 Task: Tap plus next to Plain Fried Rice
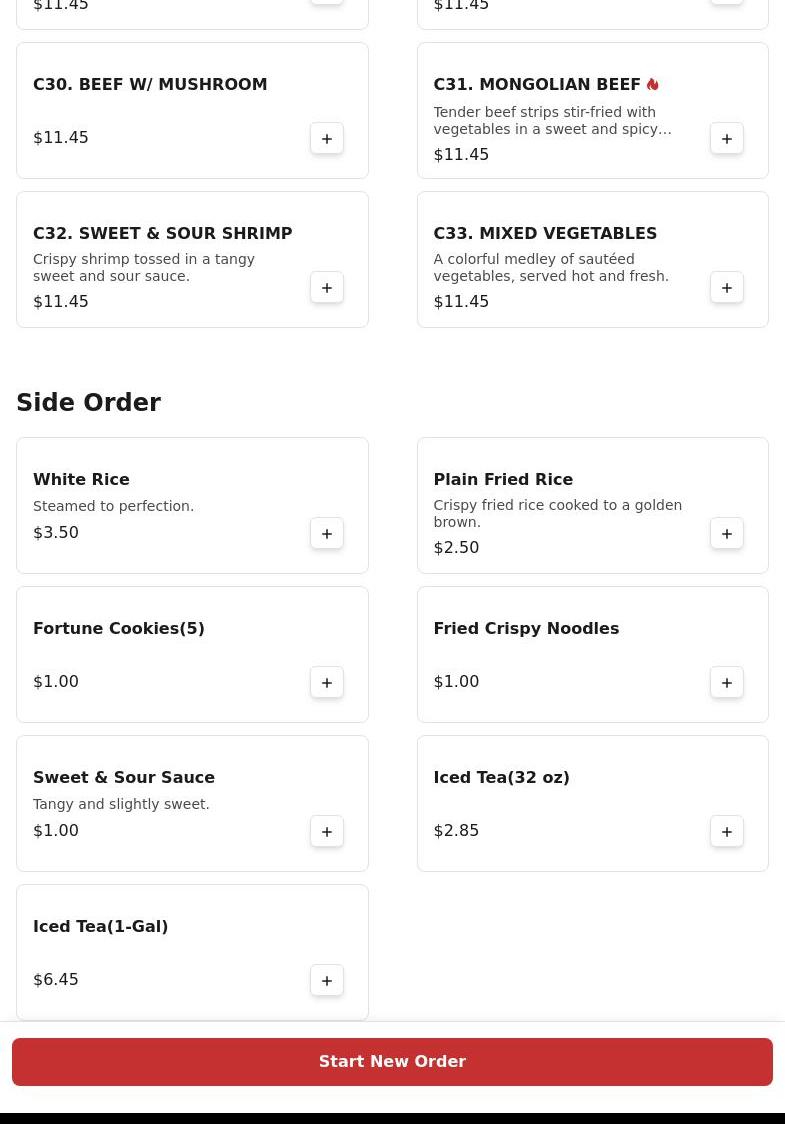pyautogui.click(x=727, y=533)
